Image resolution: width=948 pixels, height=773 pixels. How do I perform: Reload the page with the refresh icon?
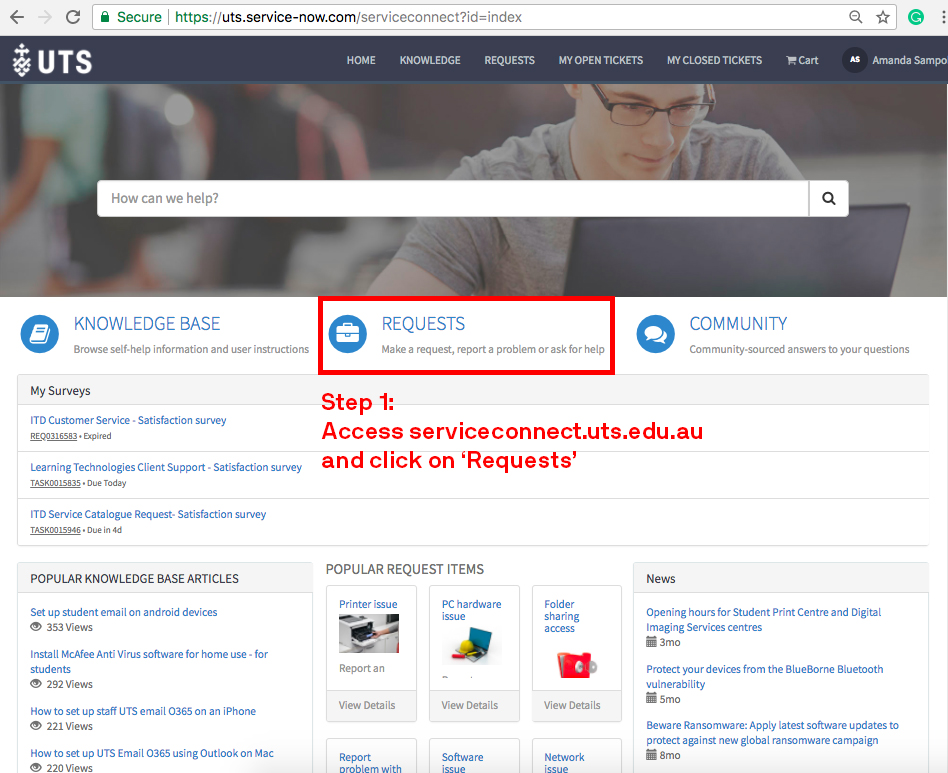pos(73,17)
